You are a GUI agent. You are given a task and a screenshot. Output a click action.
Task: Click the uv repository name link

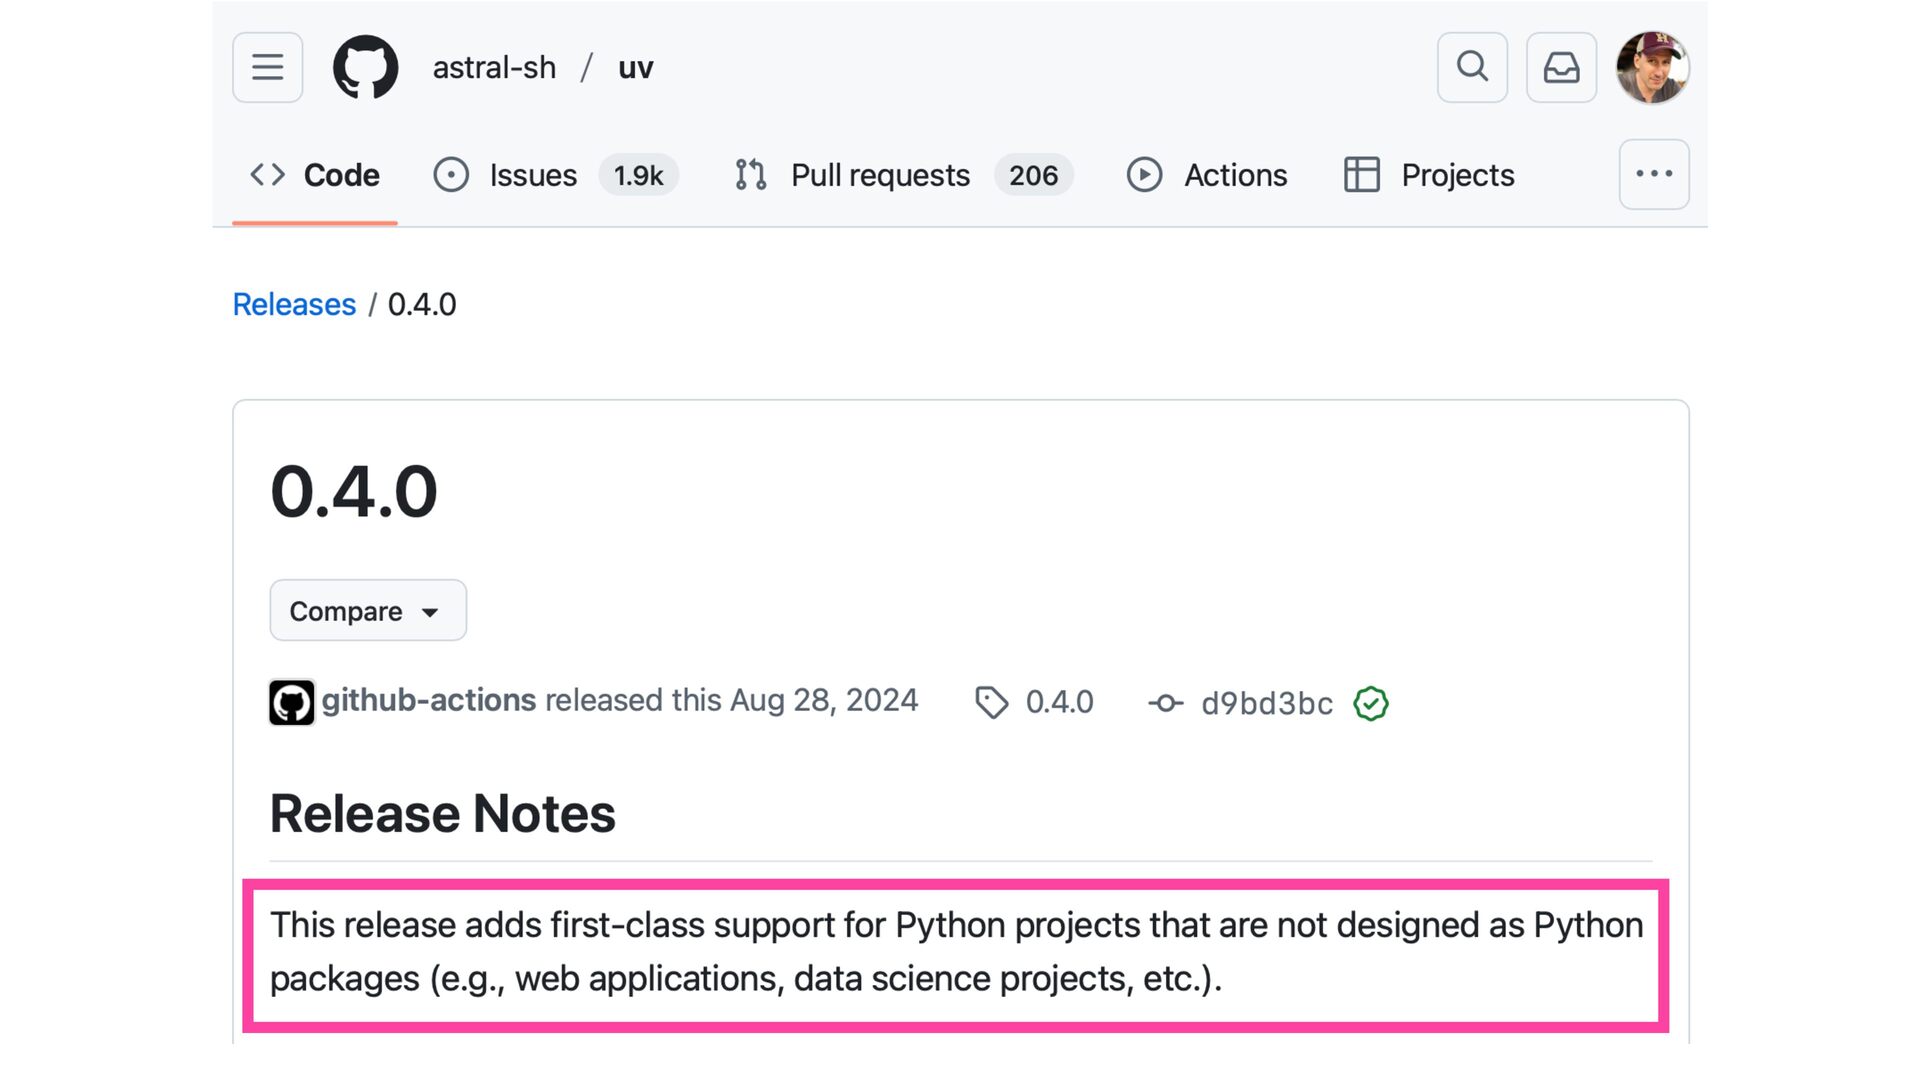tap(635, 67)
